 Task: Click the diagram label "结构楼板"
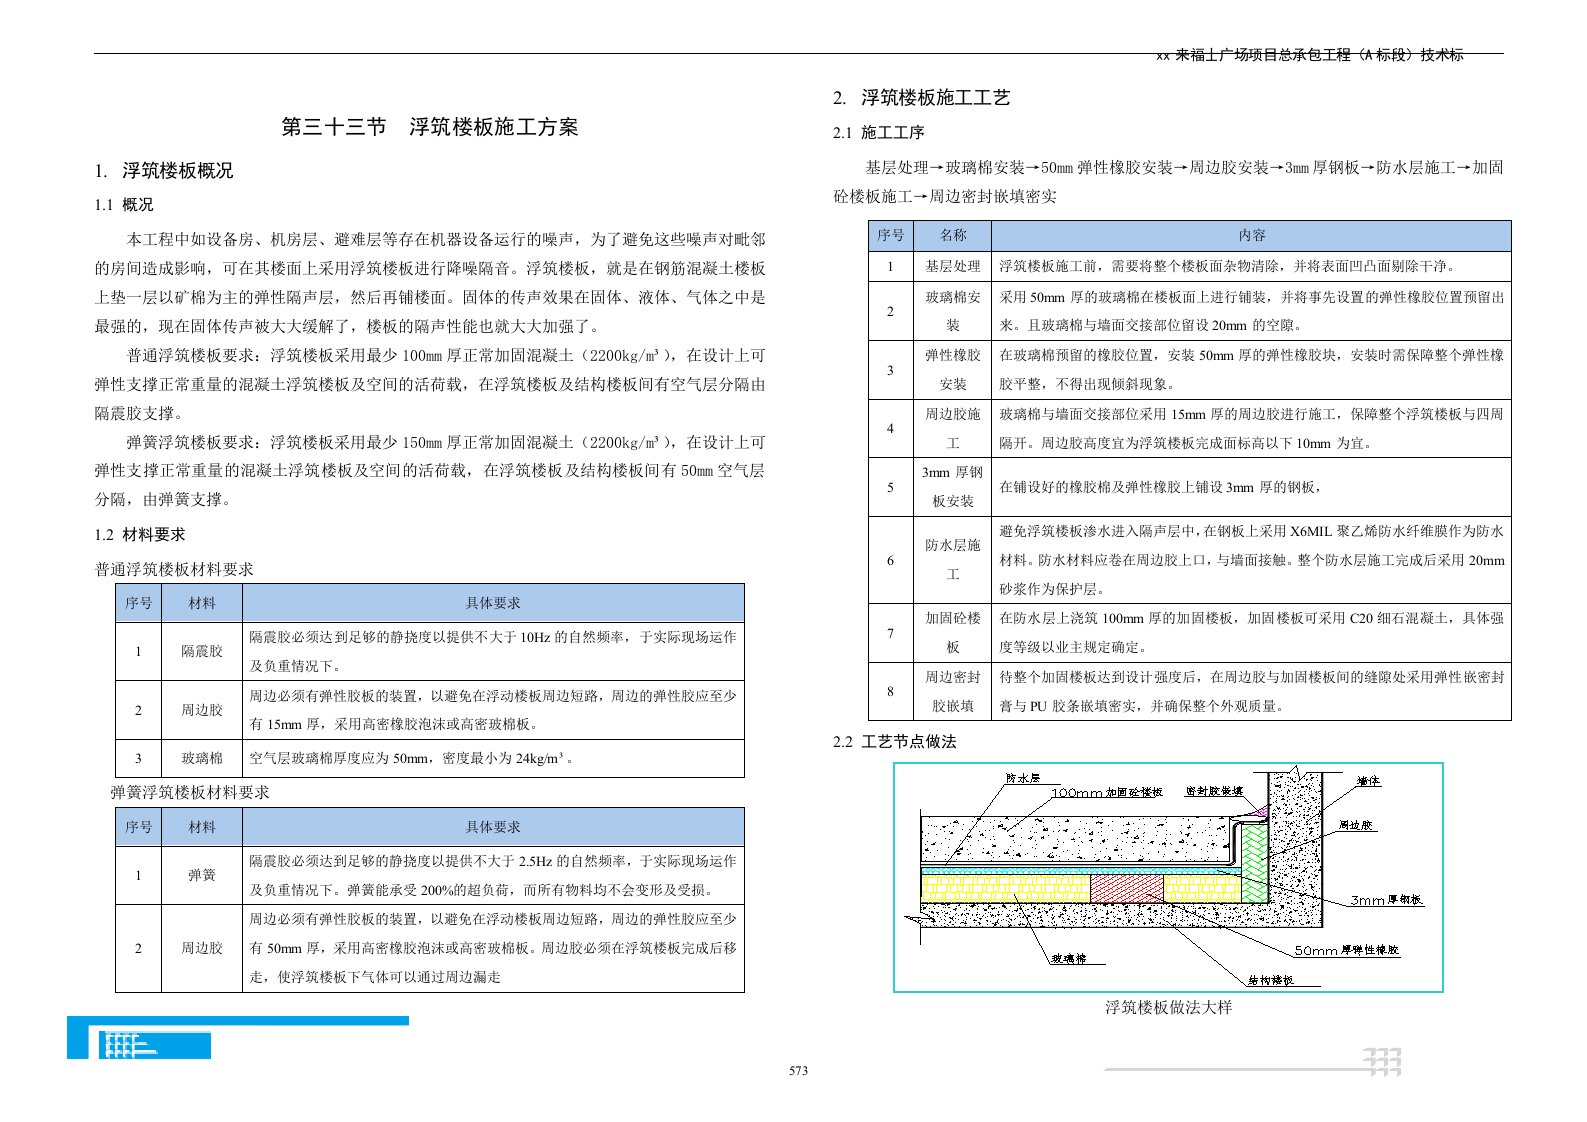pyautogui.click(x=1270, y=980)
